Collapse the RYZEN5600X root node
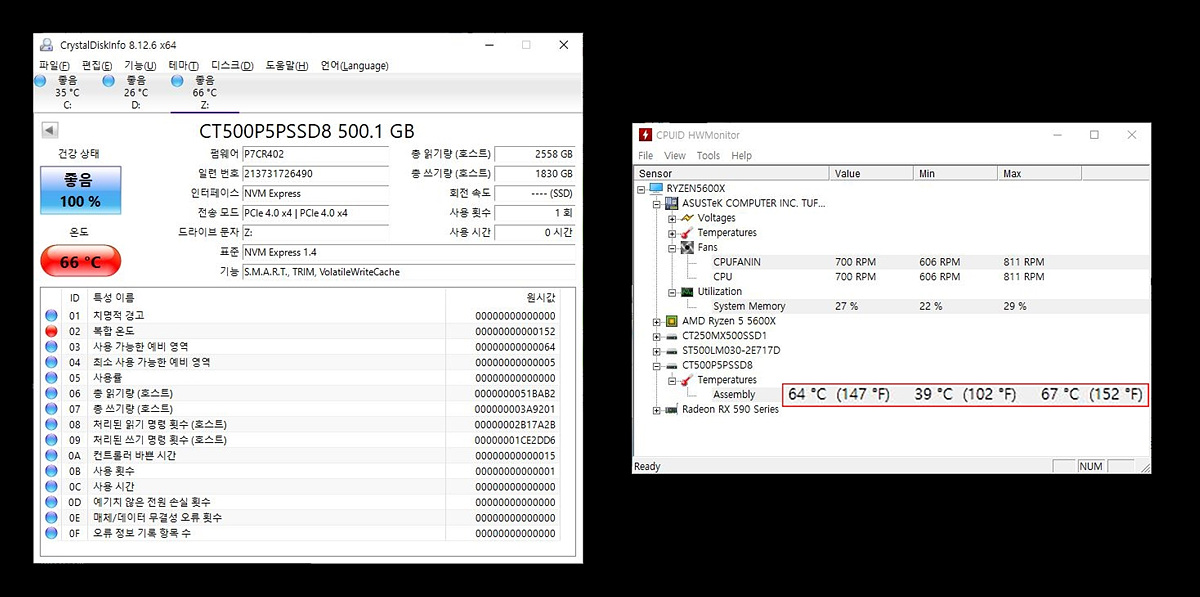Image resolution: width=1200 pixels, height=597 pixels. click(x=642, y=188)
